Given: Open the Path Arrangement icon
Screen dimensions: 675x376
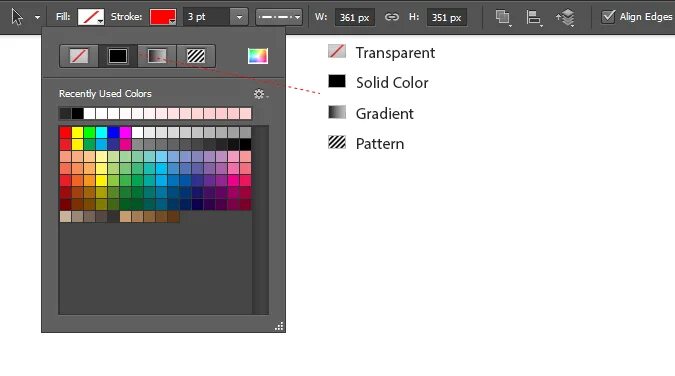Looking at the screenshot, I should pos(566,18).
